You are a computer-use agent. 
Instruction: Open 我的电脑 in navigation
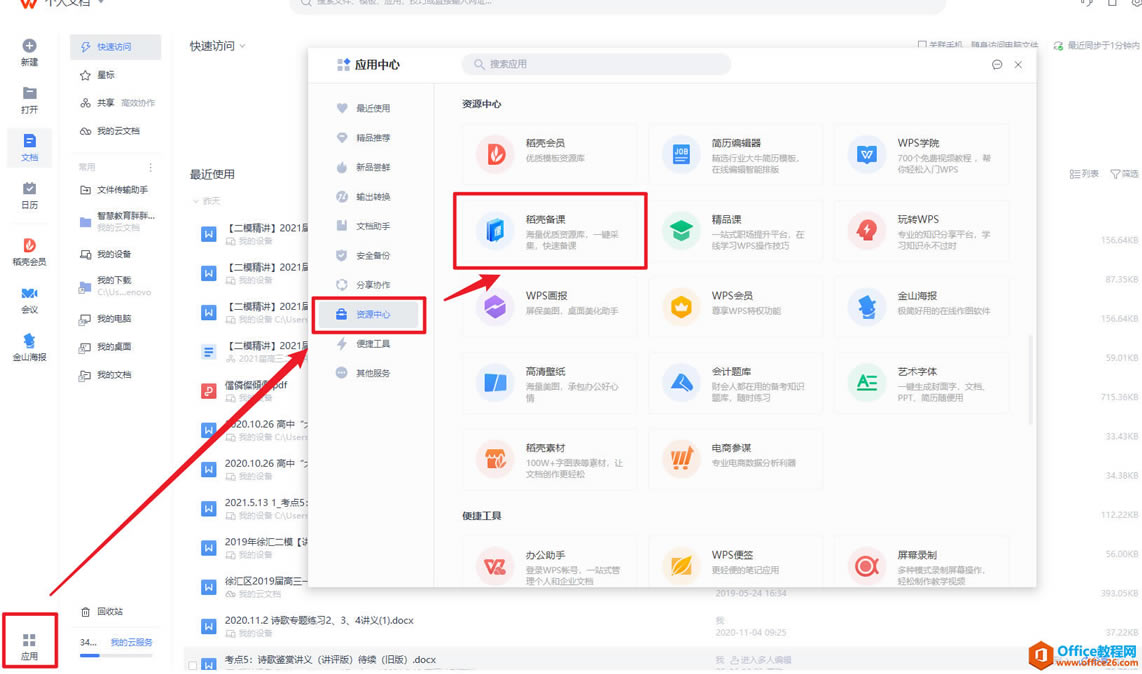(x=115, y=319)
